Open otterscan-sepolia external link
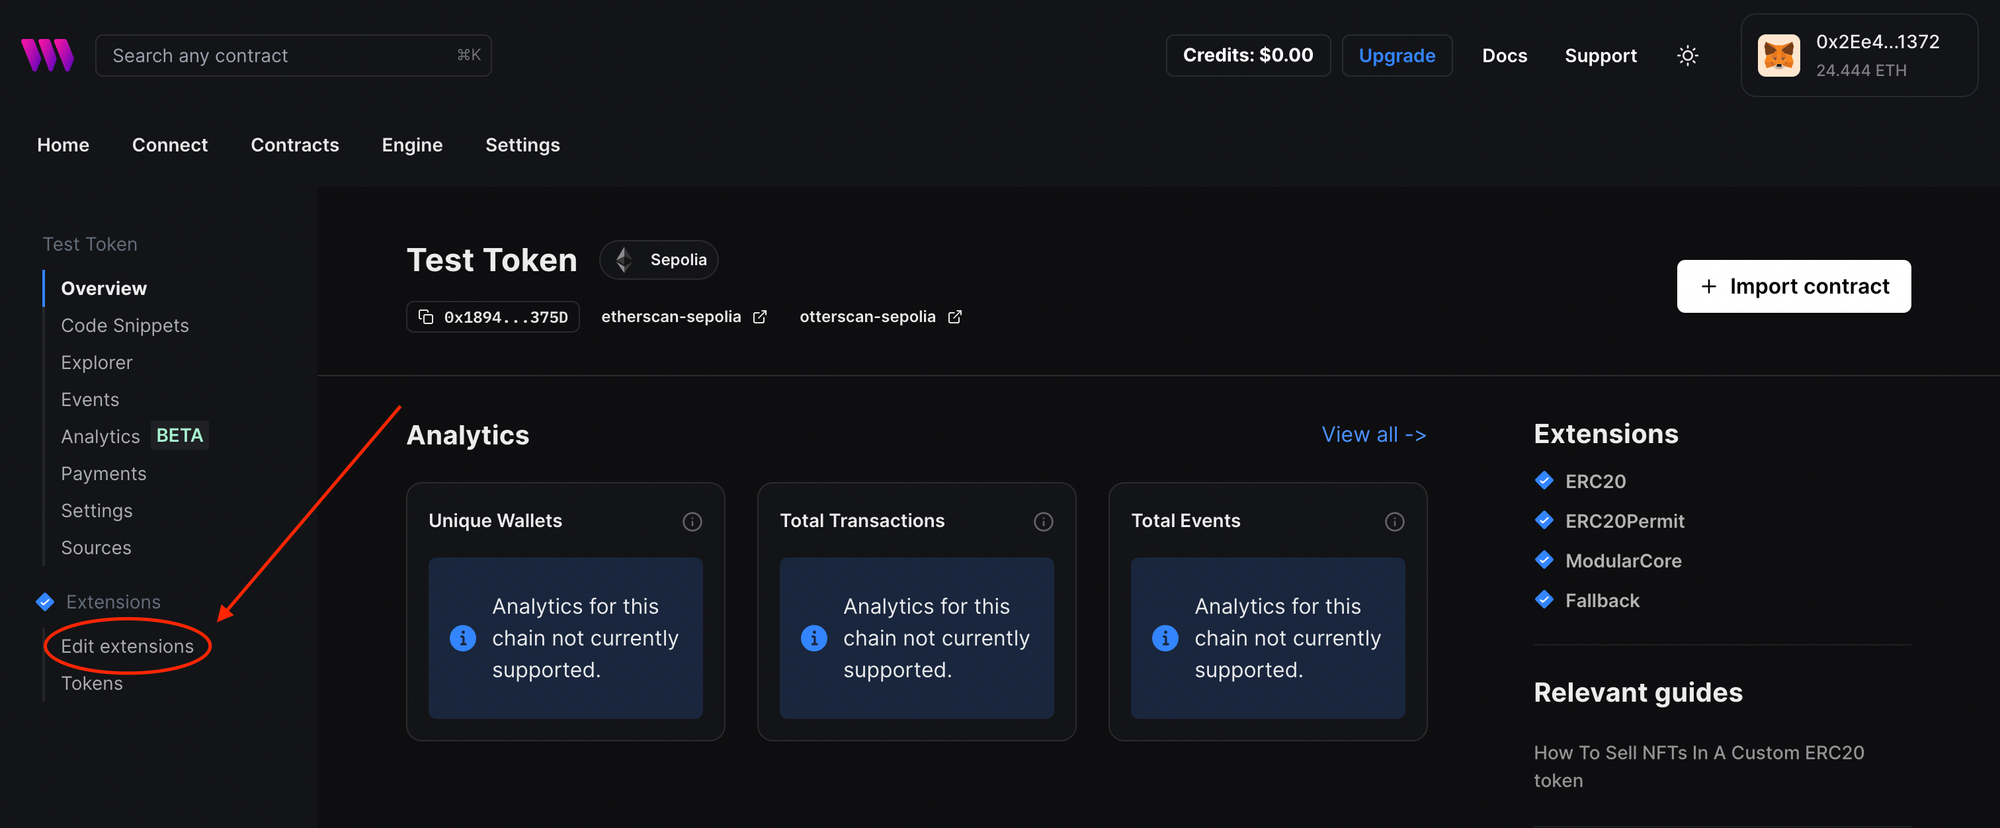The width and height of the screenshot is (2000, 828). 880,317
